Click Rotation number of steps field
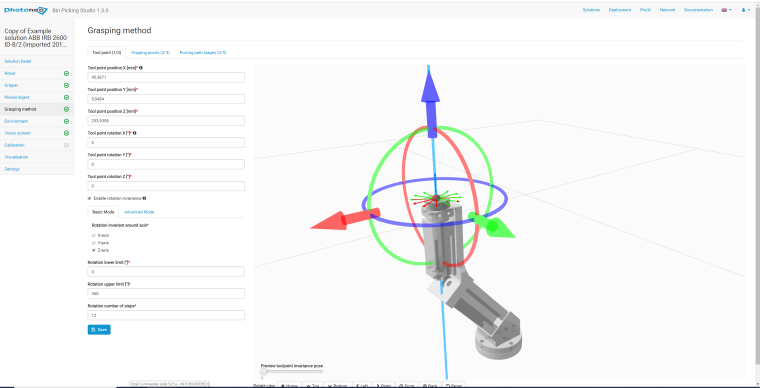The image size is (760, 388). (166, 315)
